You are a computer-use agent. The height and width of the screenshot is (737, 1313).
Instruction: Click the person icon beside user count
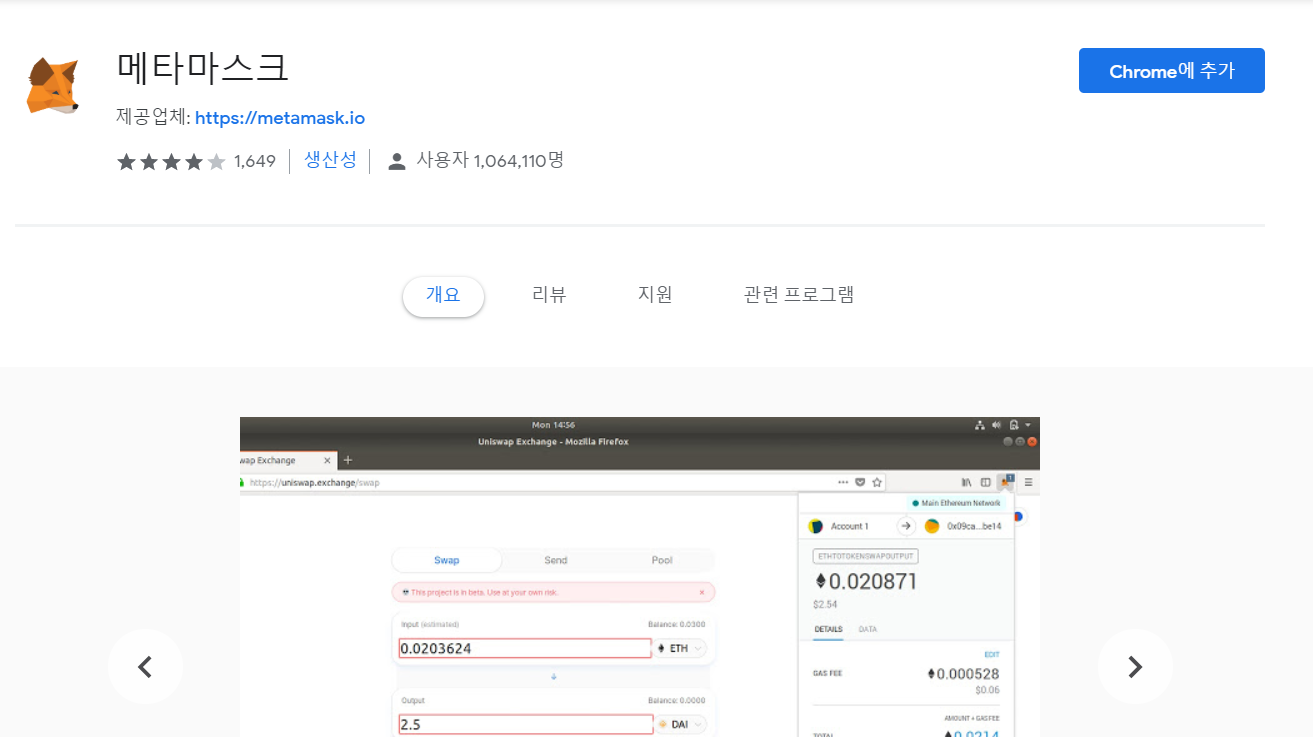coord(397,162)
